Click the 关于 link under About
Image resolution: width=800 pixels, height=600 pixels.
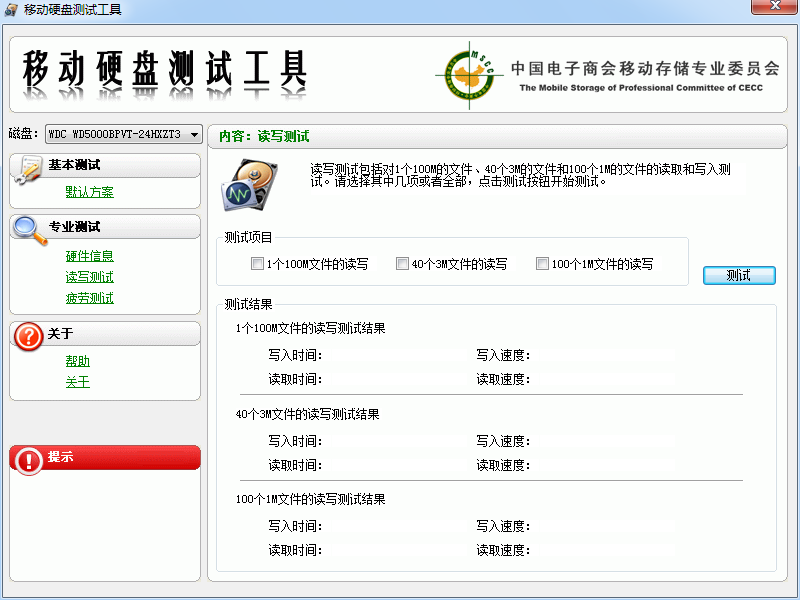pyautogui.click(x=77, y=382)
